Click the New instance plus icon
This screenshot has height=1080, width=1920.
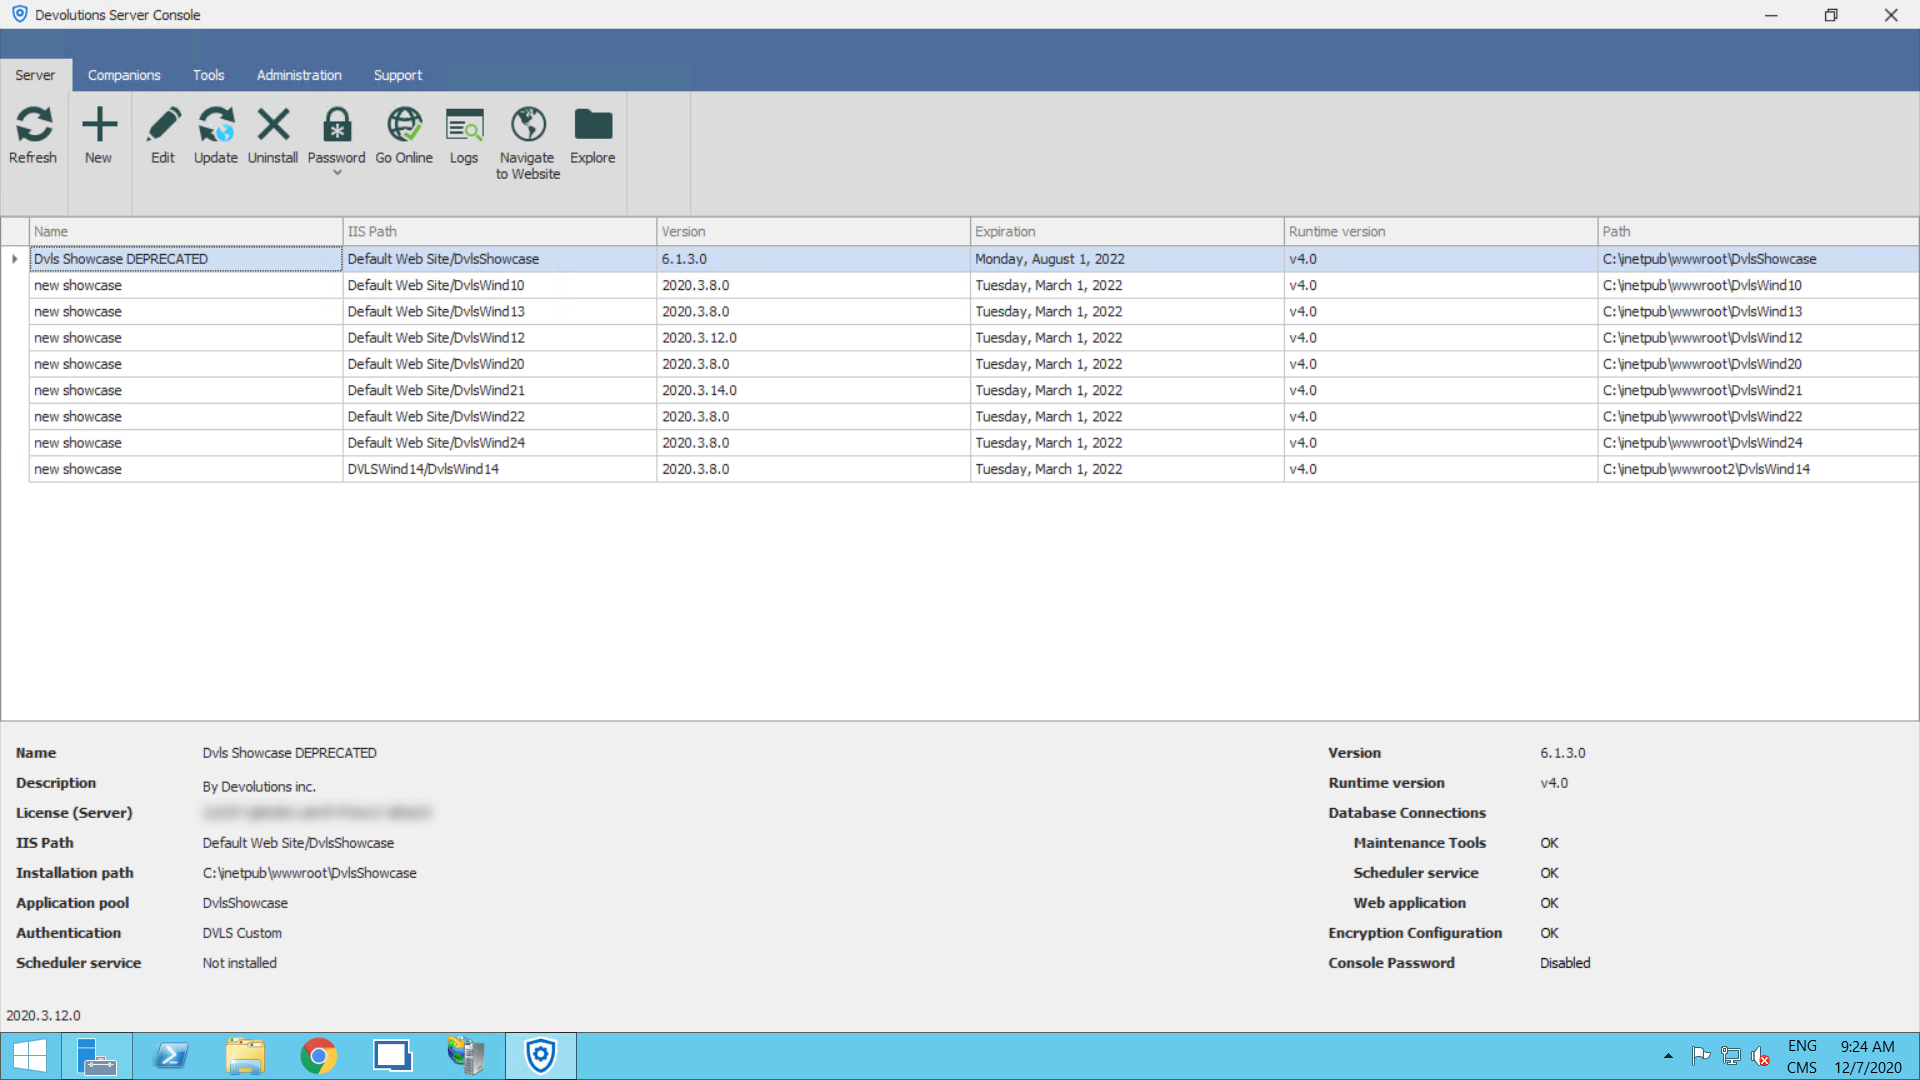click(x=98, y=126)
